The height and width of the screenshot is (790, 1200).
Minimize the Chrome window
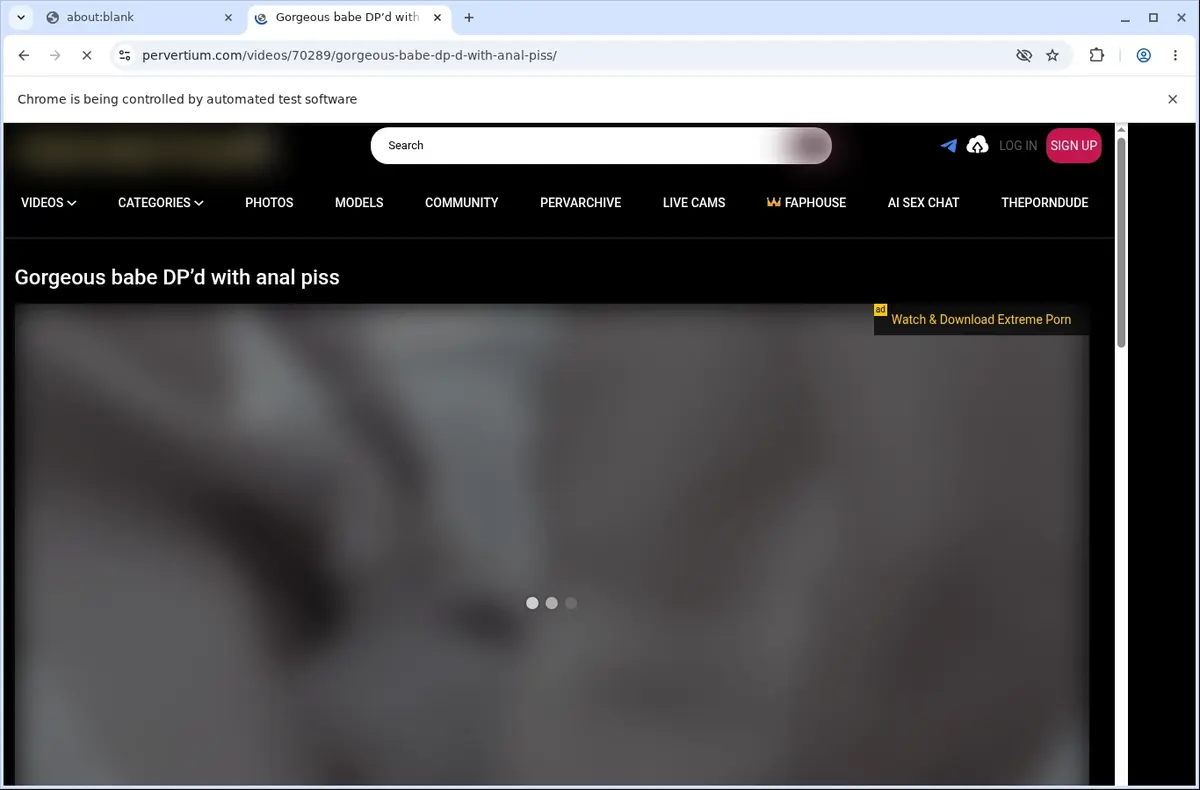(1125, 17)
